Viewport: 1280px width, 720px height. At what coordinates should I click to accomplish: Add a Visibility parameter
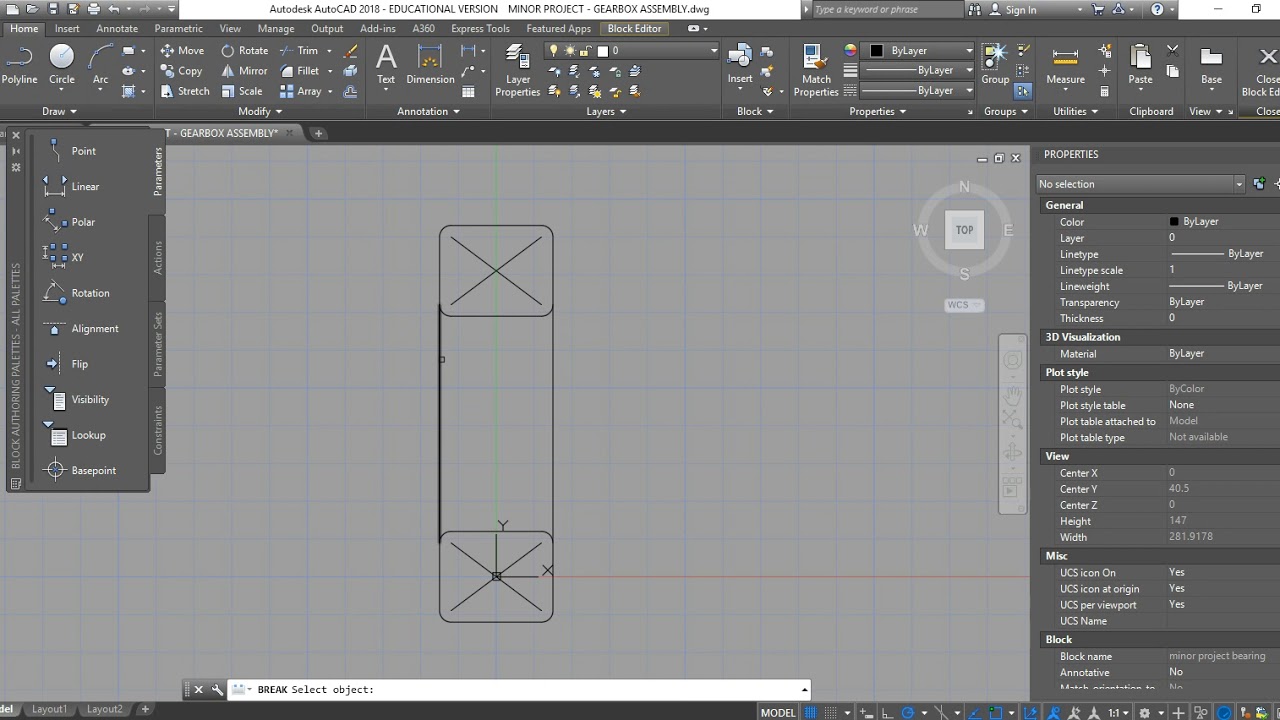click(78, 399)
